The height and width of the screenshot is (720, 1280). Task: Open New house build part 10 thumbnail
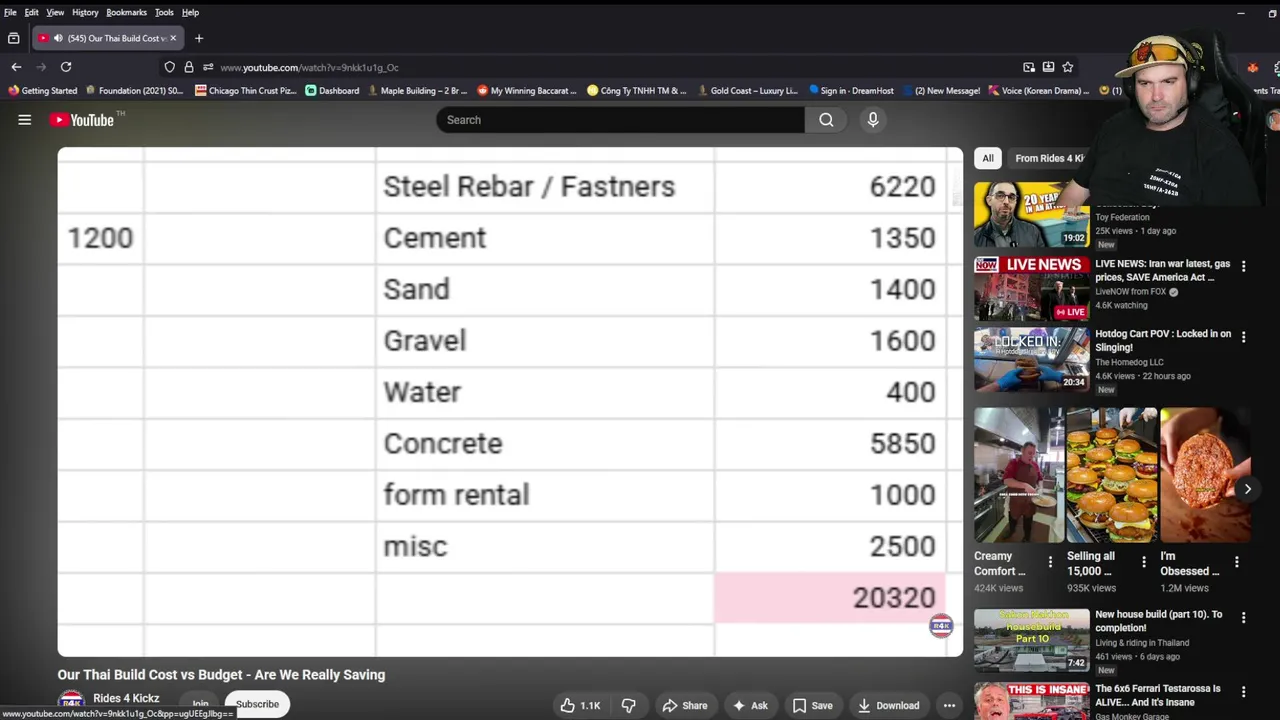pyautogui.click(x=1032, y=639)
